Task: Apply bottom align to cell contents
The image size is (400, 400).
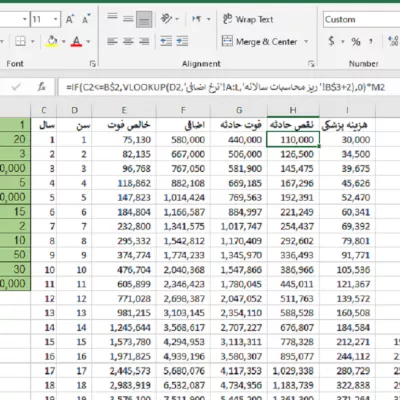Action: click(x=144, y=19)
